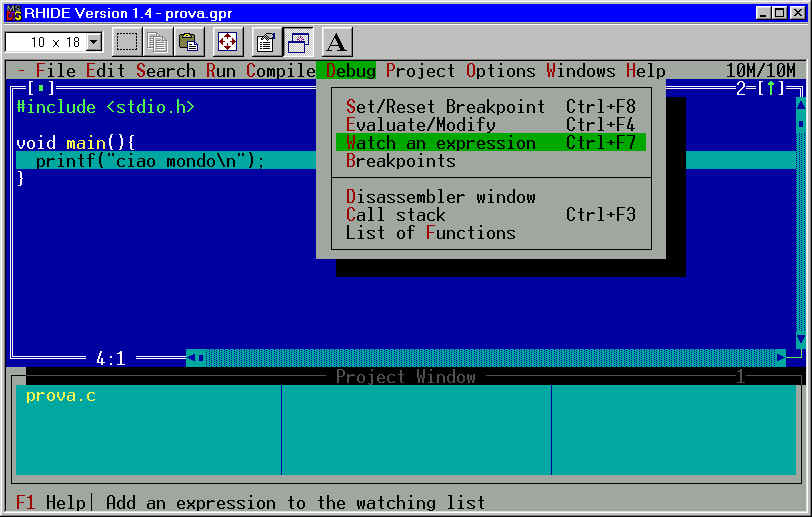Choose Evaluate/Modify from Debug menu
Viewport: 812px width, 517px height.
tap(420, 125)
